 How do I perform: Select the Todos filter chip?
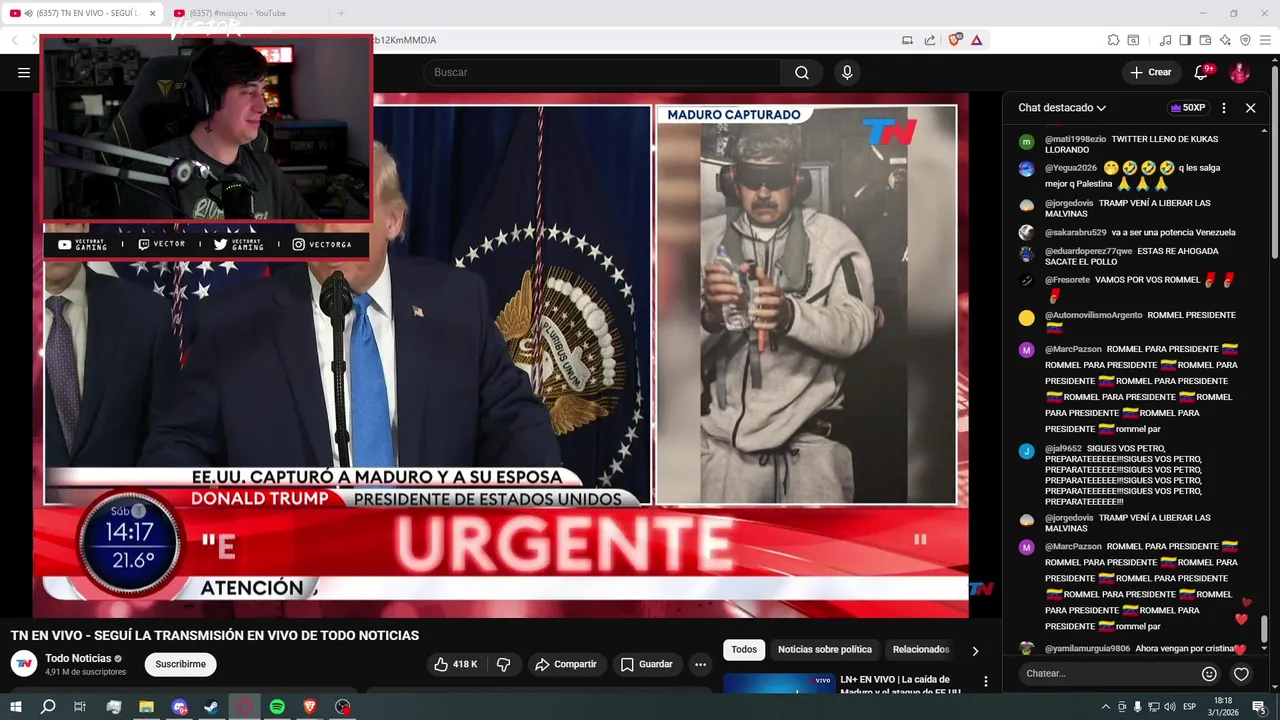pos(744,649)
